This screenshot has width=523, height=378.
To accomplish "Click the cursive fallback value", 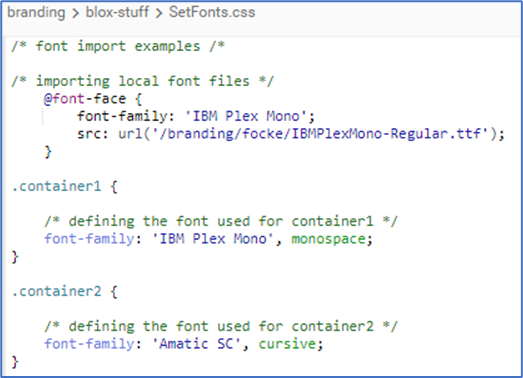I will 288,344.
